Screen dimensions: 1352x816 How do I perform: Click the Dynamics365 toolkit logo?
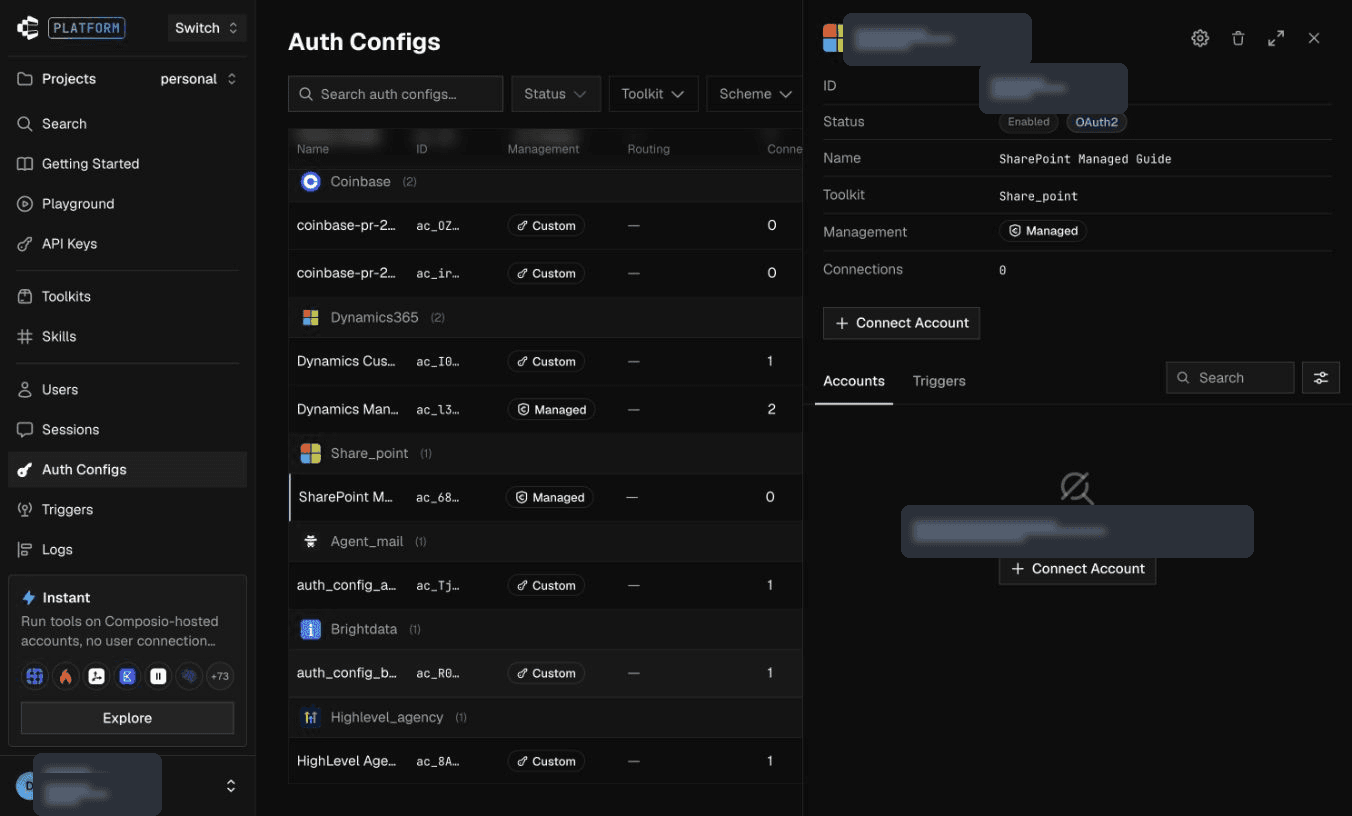point(310,317)
